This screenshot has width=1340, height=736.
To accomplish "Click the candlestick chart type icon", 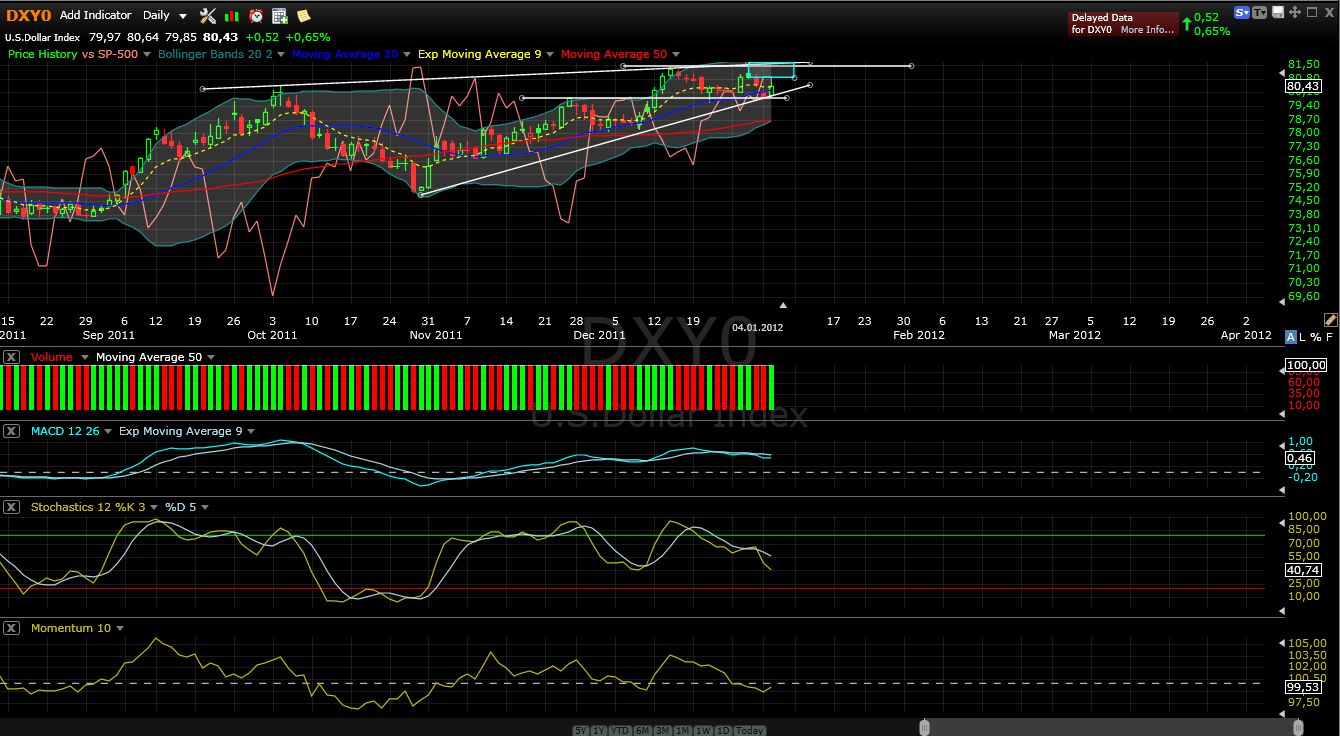I will click(x=232, y=15).
